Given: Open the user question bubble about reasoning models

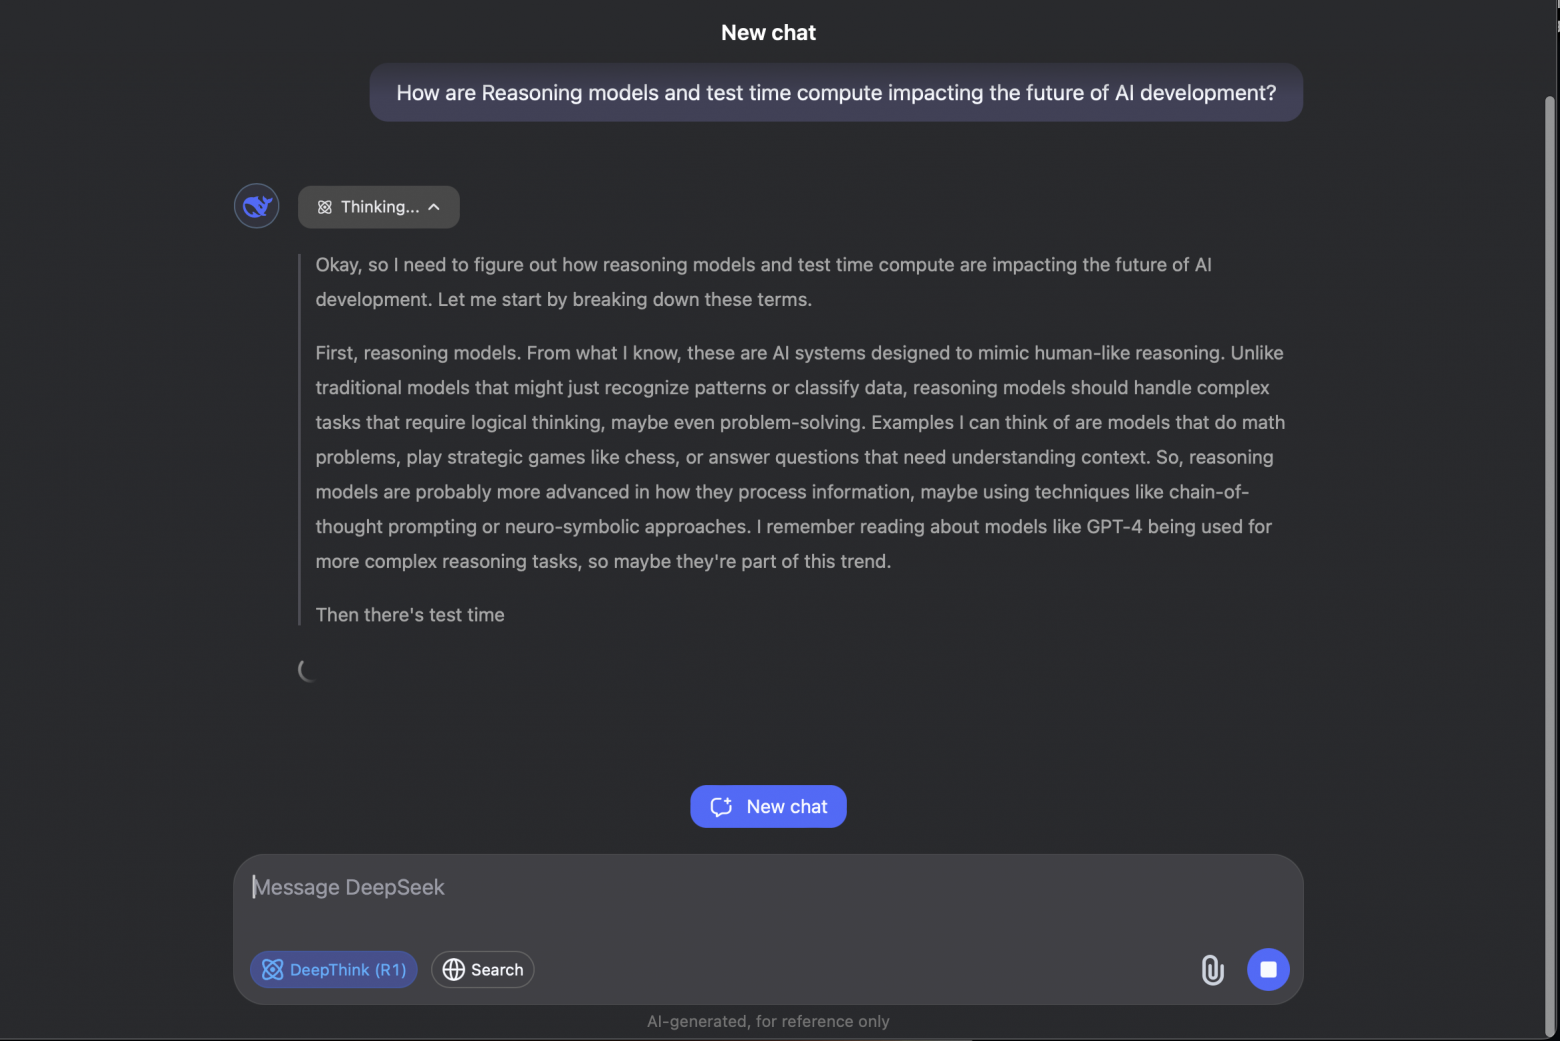Looking at the screenshot, I should tap(836, 92).
